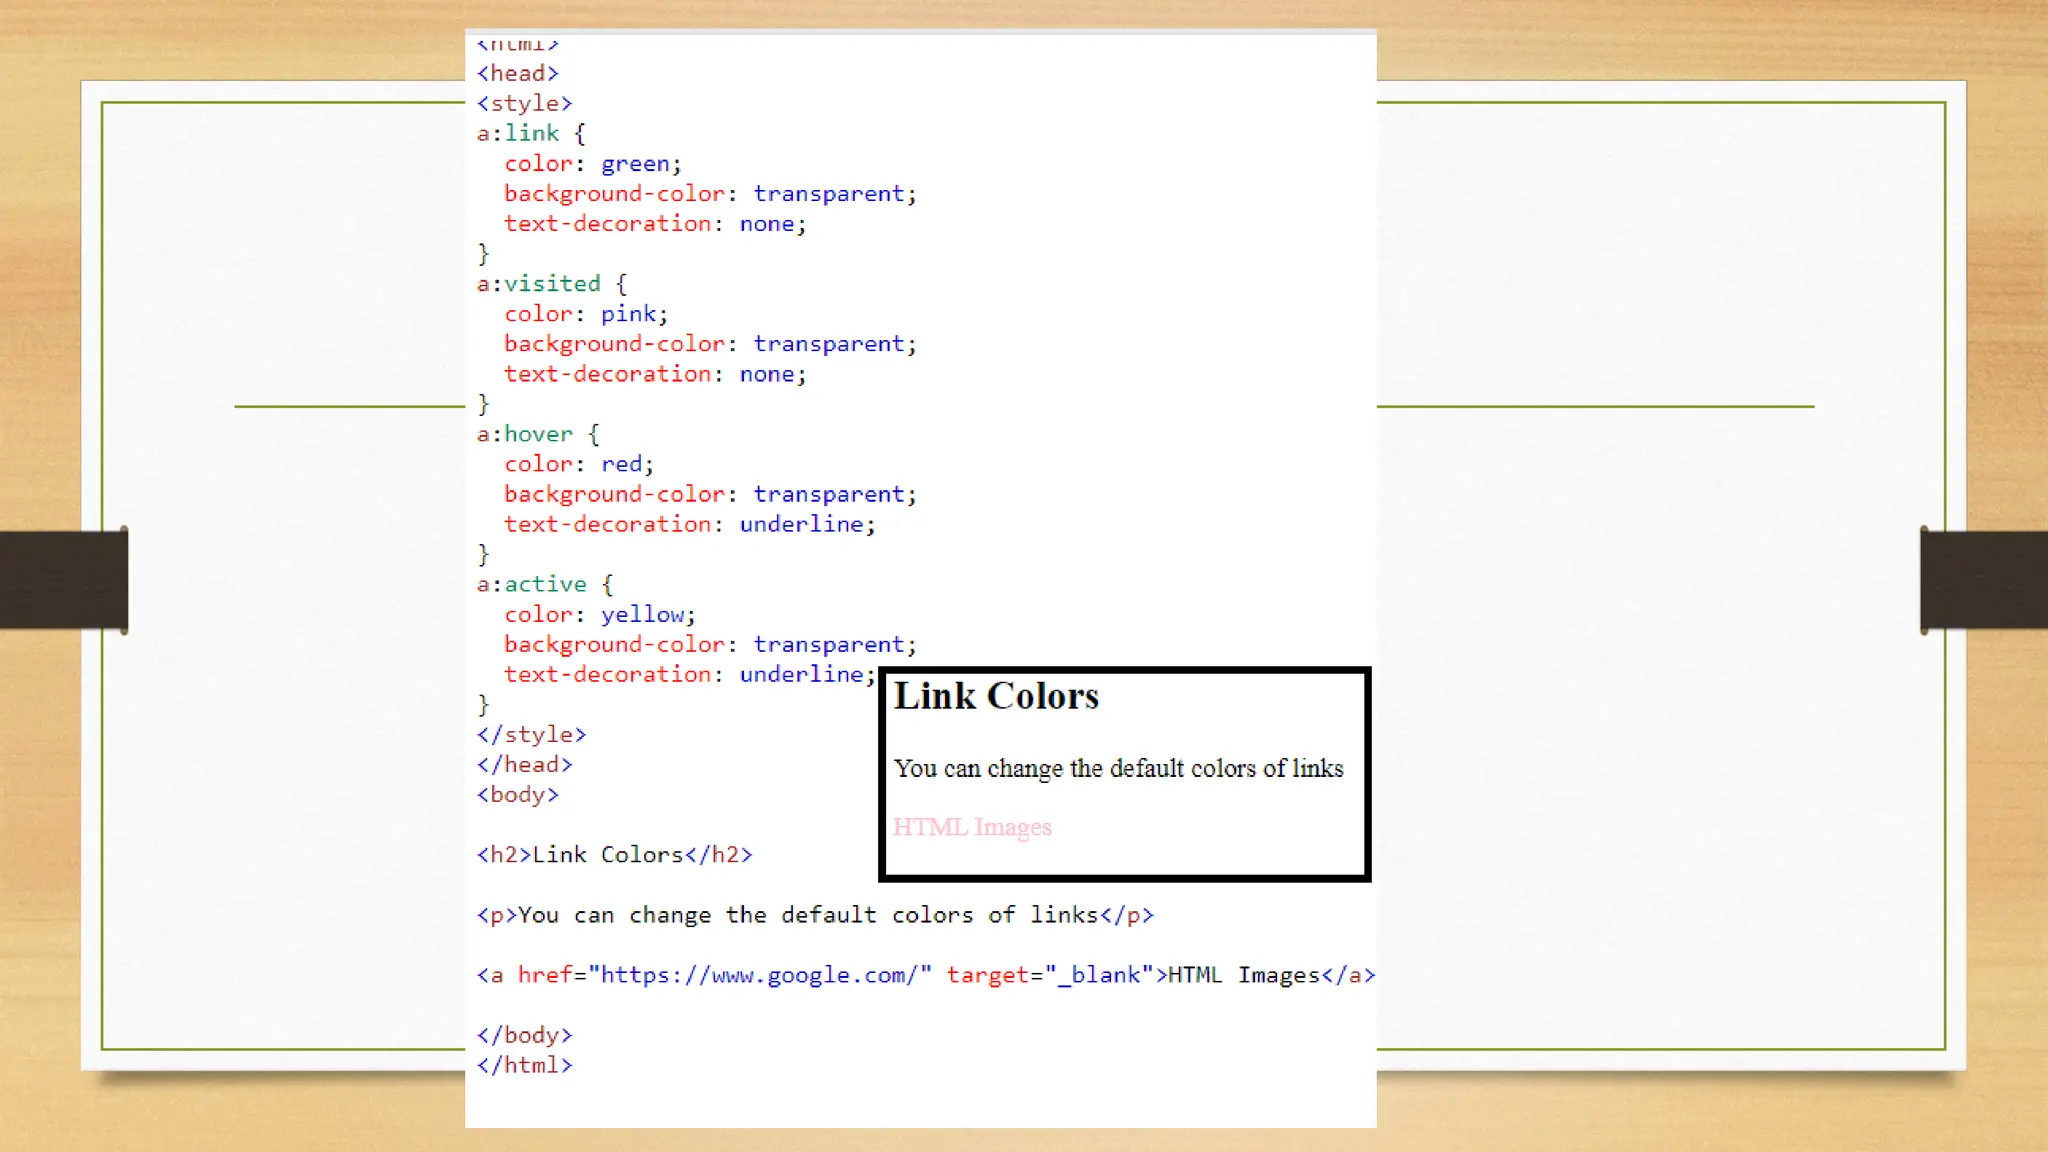
Task: Click the preview paragraph about default colors
Action: (1118, 768)
